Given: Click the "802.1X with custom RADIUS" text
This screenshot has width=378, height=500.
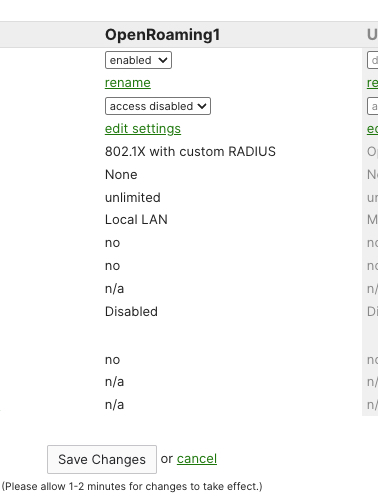Looking at the screenshot, I should [x=190, y=152].
